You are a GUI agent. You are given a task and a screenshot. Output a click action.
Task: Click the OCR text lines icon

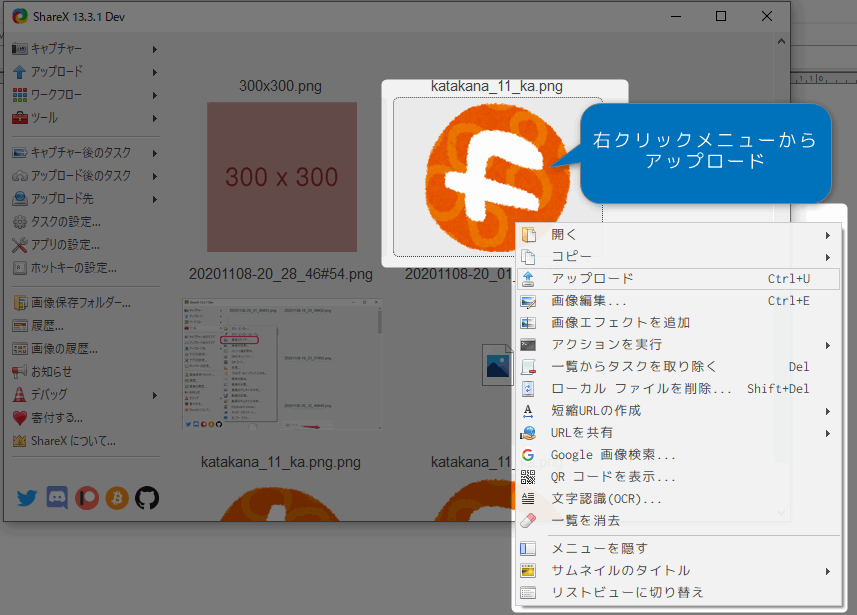[528, 499]
